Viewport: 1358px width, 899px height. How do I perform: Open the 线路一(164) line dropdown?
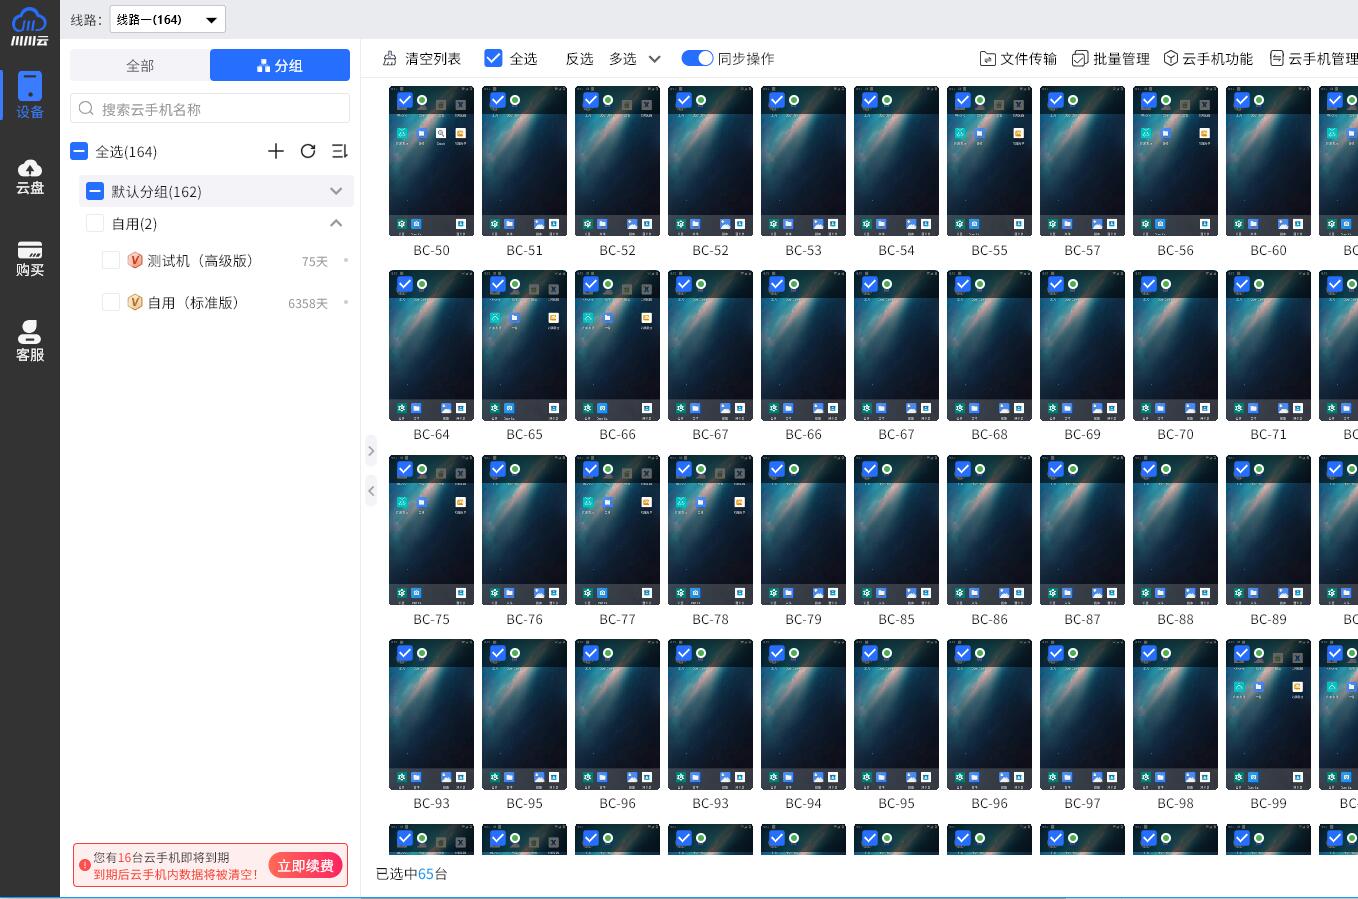tap(167, 18)
